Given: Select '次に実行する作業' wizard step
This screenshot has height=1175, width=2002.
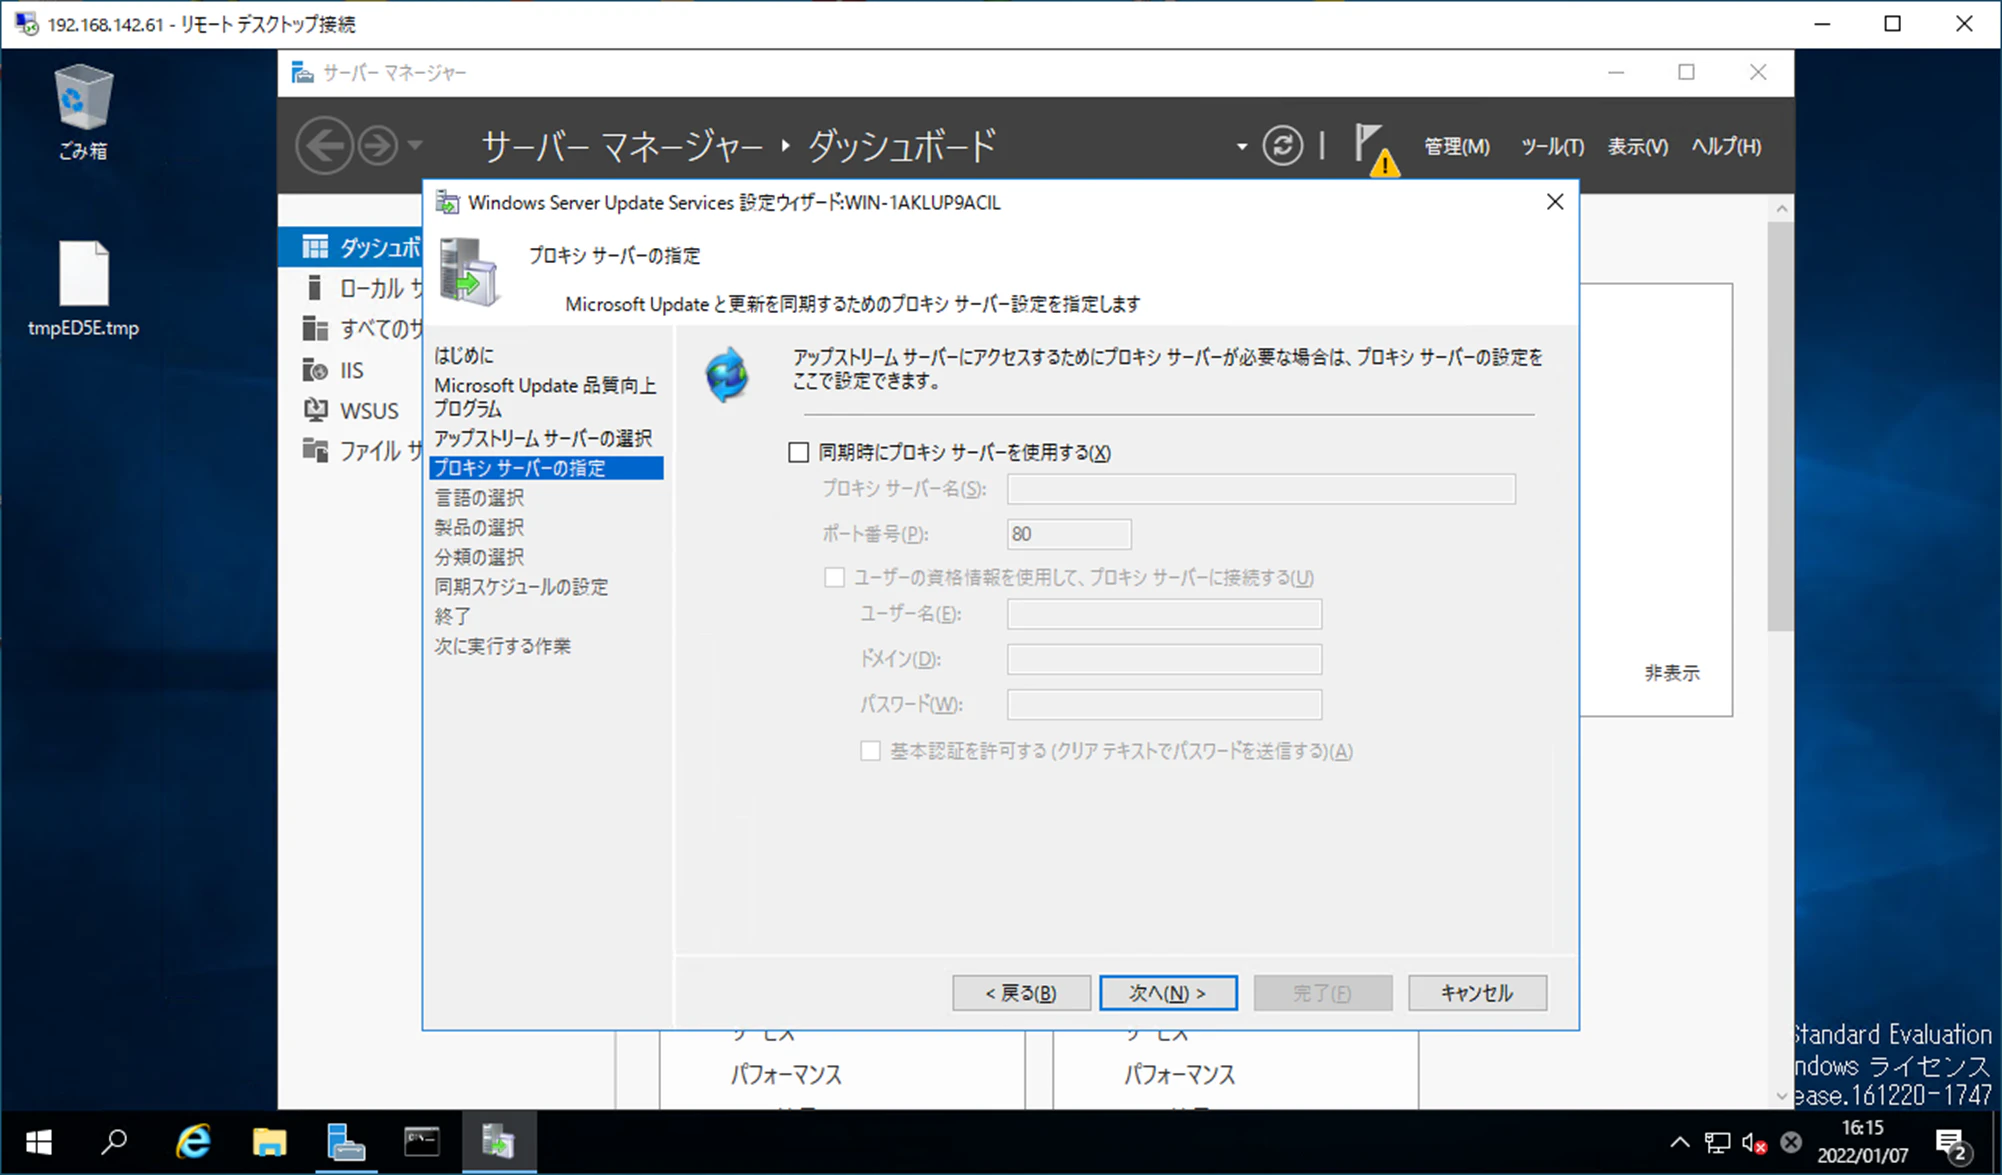Looking at the screenshot, I should (x=502, y=646).
